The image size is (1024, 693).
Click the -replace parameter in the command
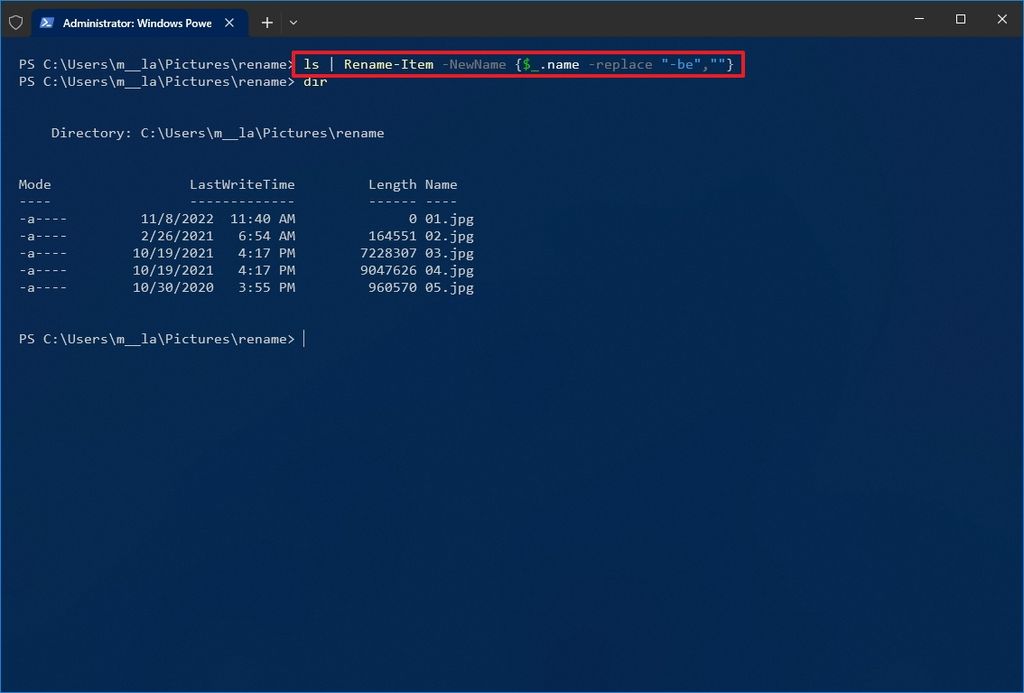[621, 64]
